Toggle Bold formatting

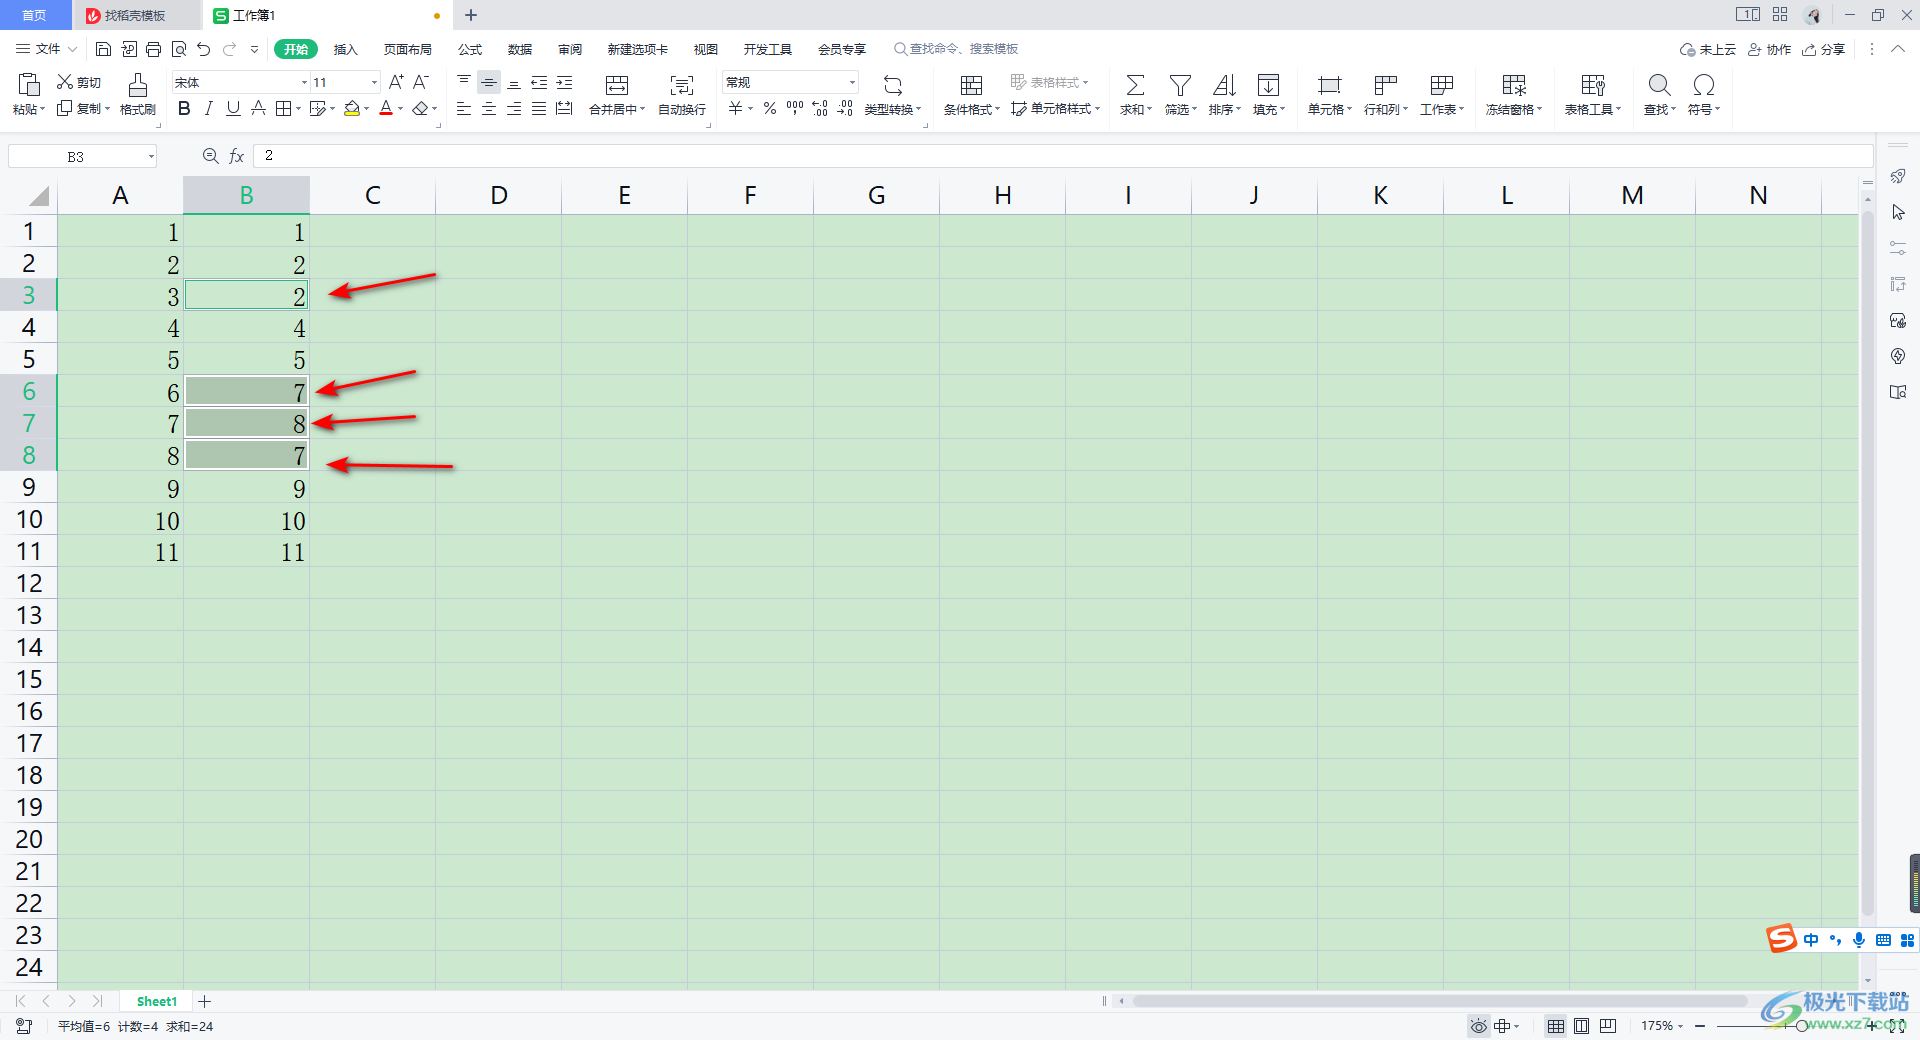click(x=184, y=108)
